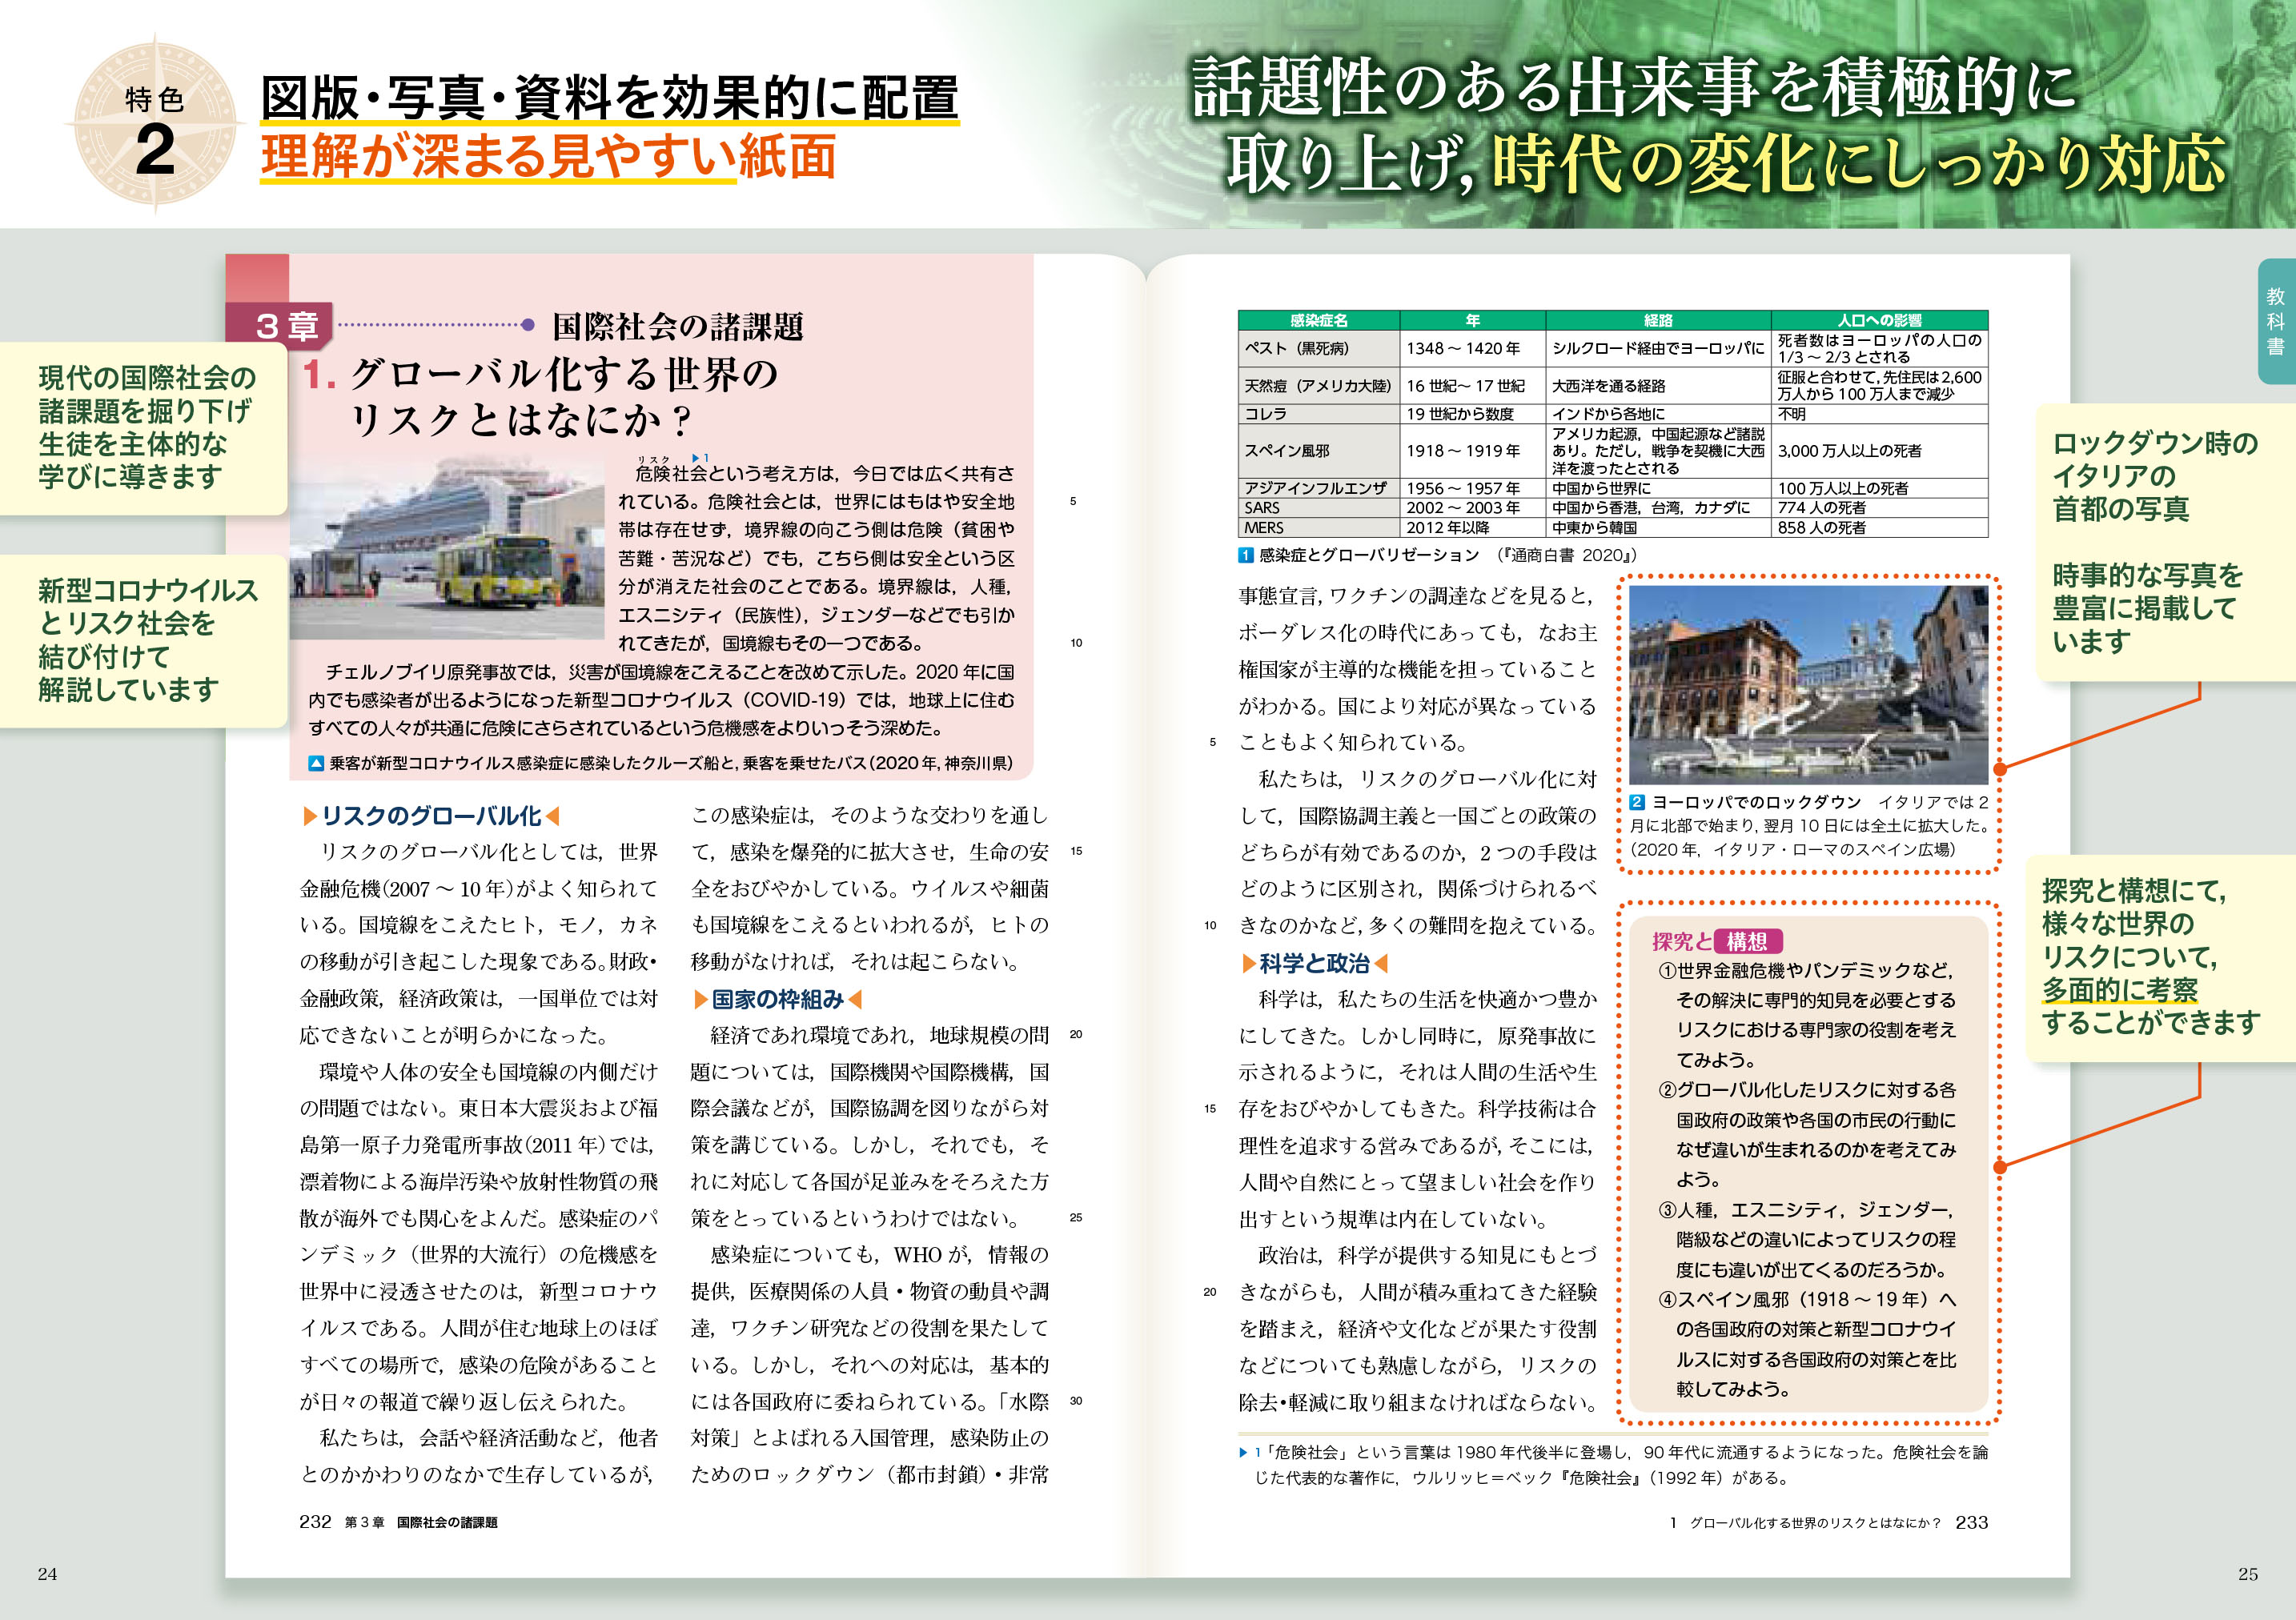This screenshot has width=2296, height=1620.
Task: Select the heading リスクのグローバル化
Action: [x=431, y=816]
